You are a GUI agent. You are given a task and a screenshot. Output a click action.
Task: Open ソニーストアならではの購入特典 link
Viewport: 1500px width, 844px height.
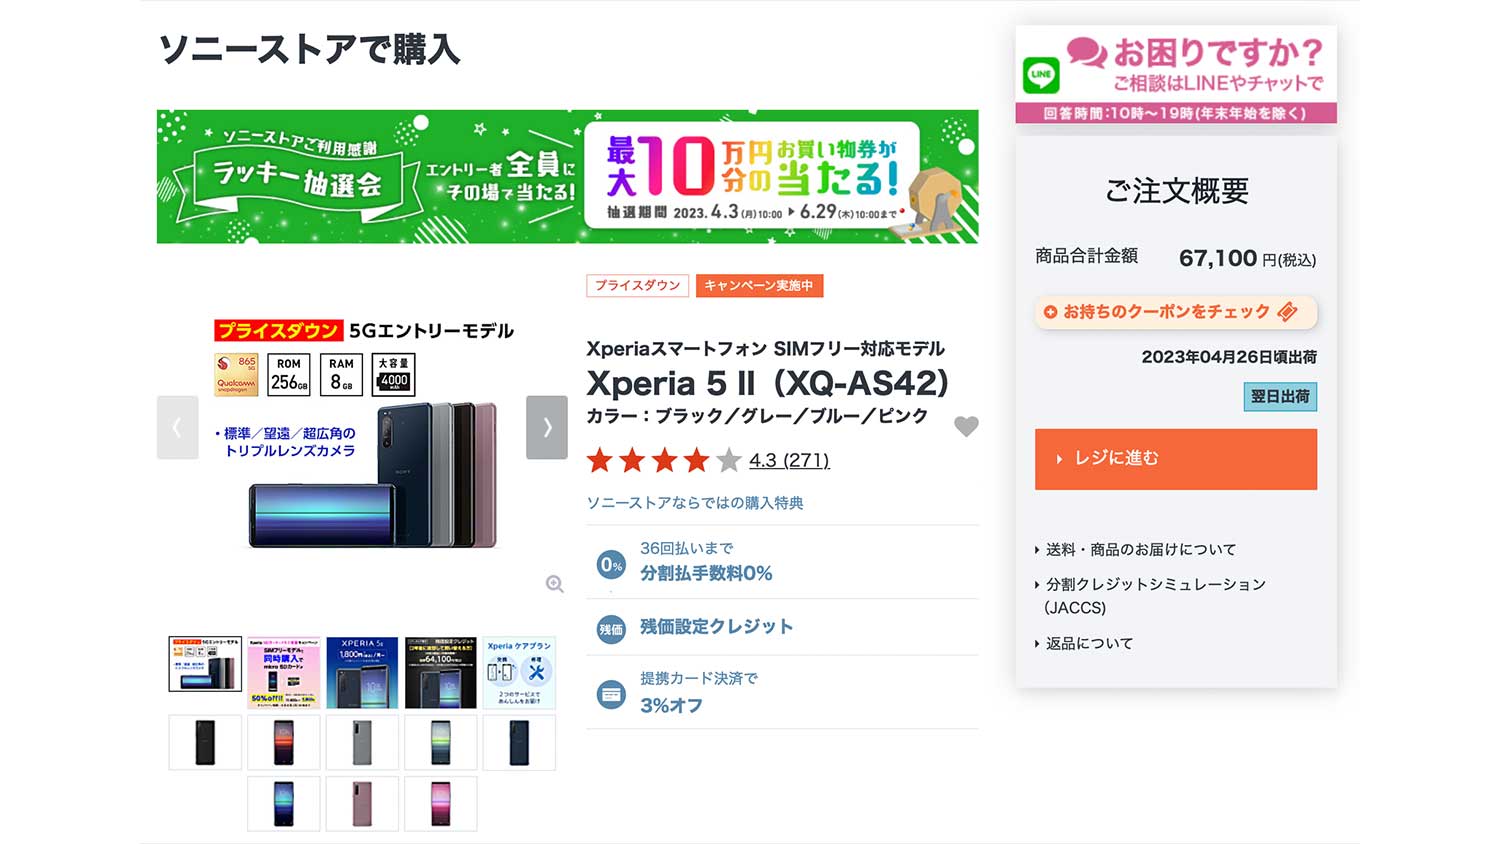(x=695, y=503)
